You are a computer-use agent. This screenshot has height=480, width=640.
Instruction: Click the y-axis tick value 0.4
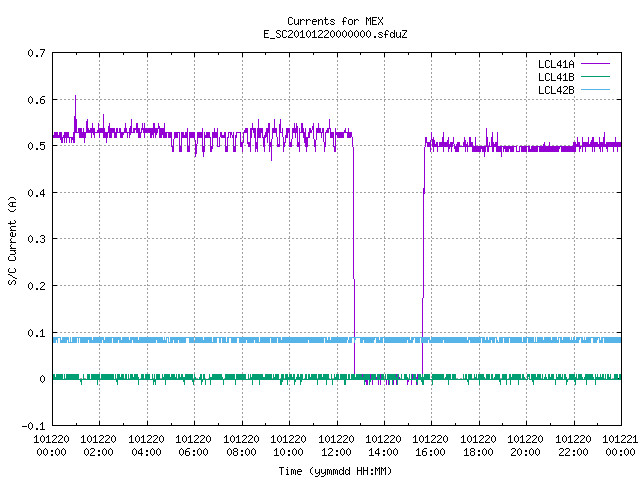tap(36, 193)
